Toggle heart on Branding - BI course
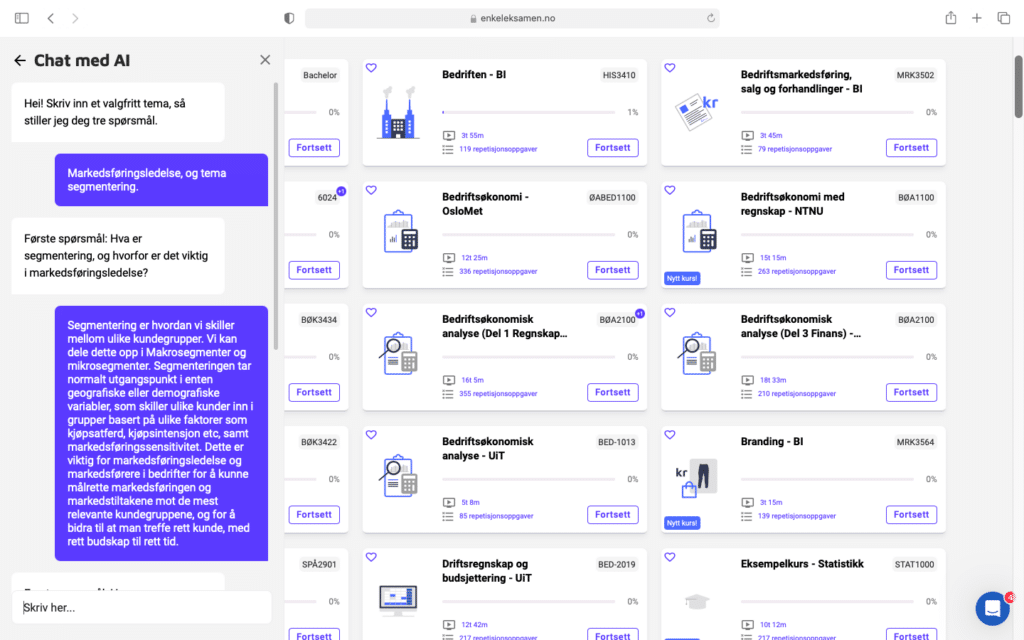This screenshot has width=1024, height=640. pos(670,435)
